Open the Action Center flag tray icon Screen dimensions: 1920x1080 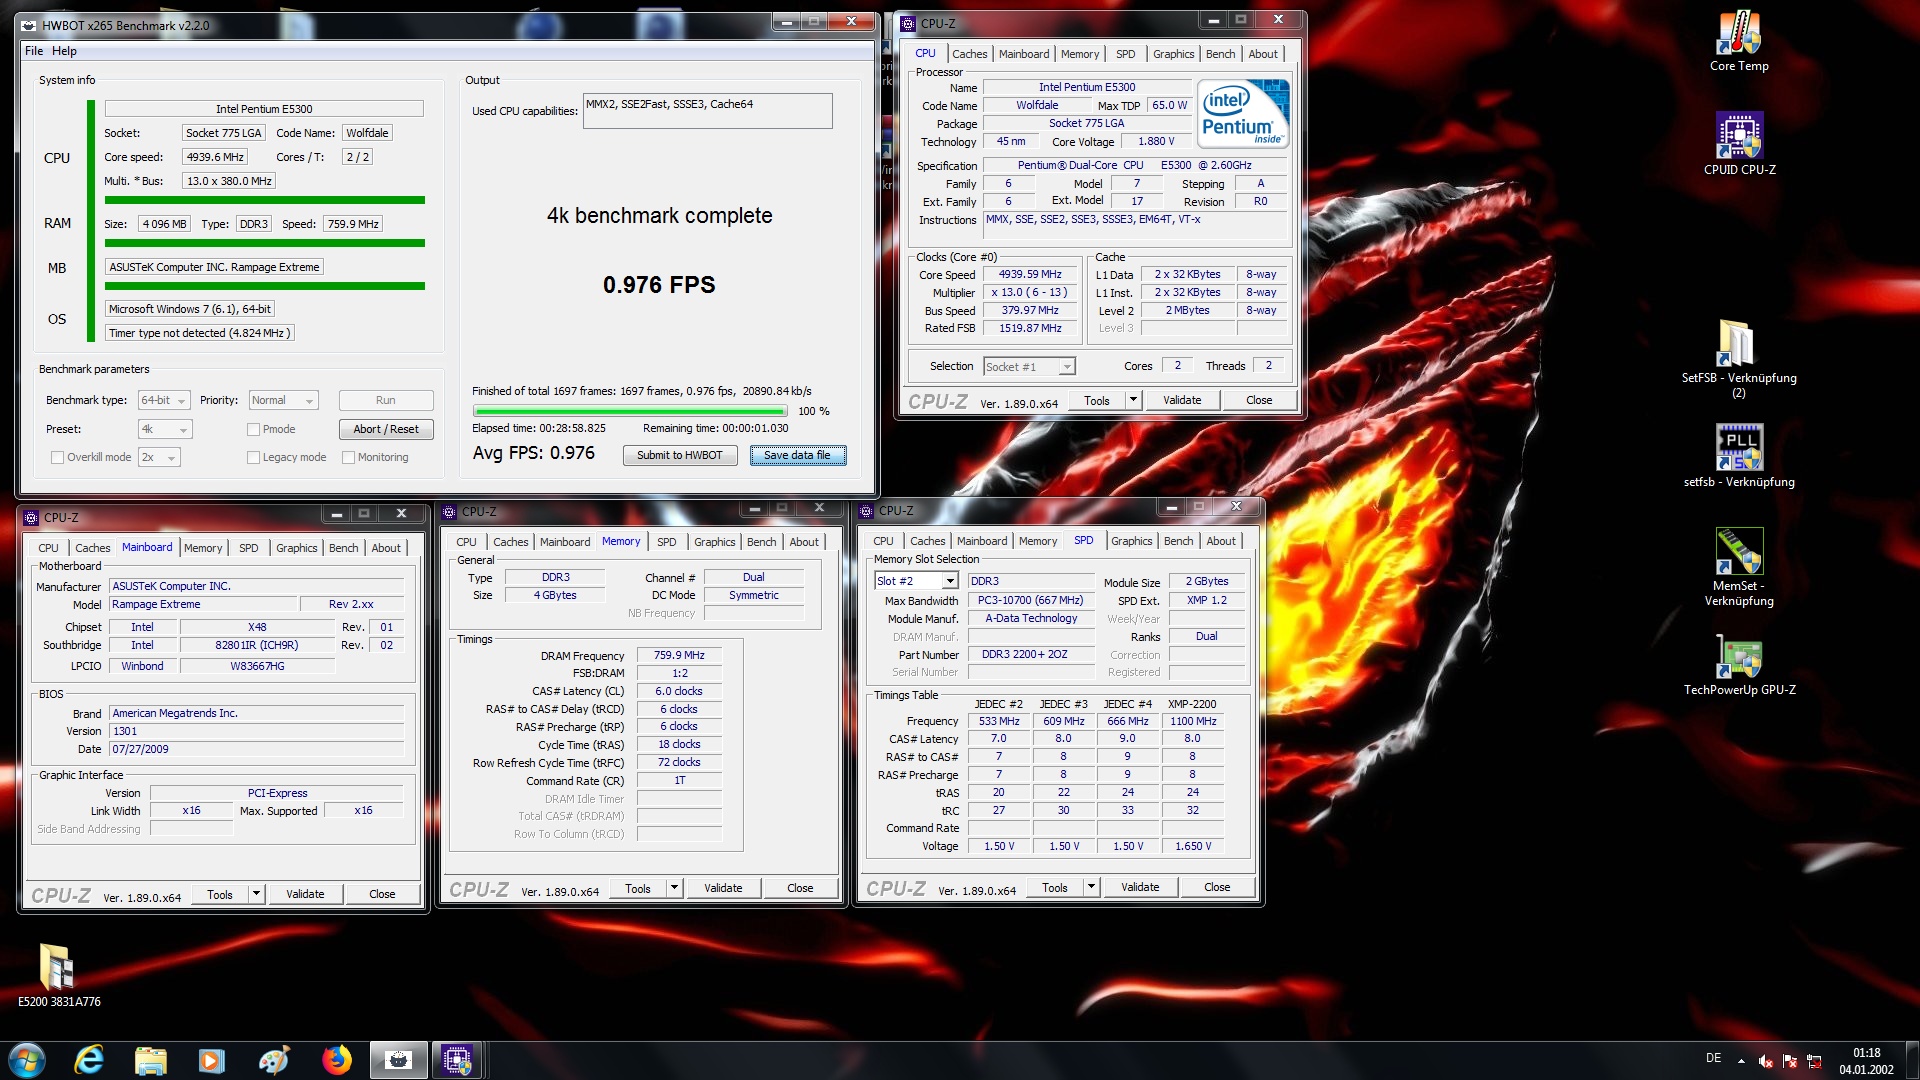click(x=1790, y=1061)
